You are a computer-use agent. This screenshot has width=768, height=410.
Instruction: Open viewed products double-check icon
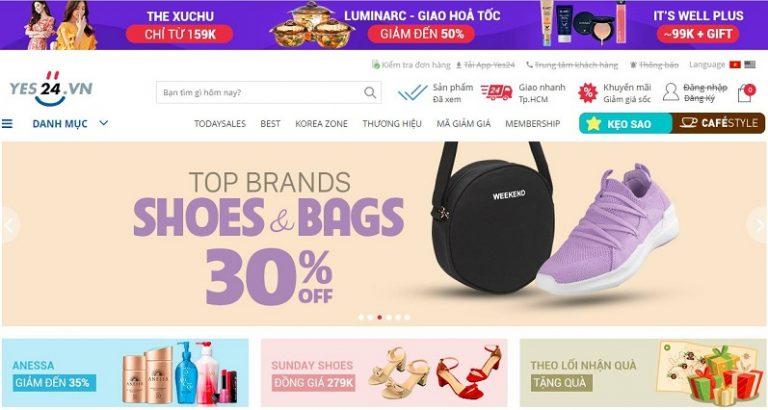tap(412, 92)
